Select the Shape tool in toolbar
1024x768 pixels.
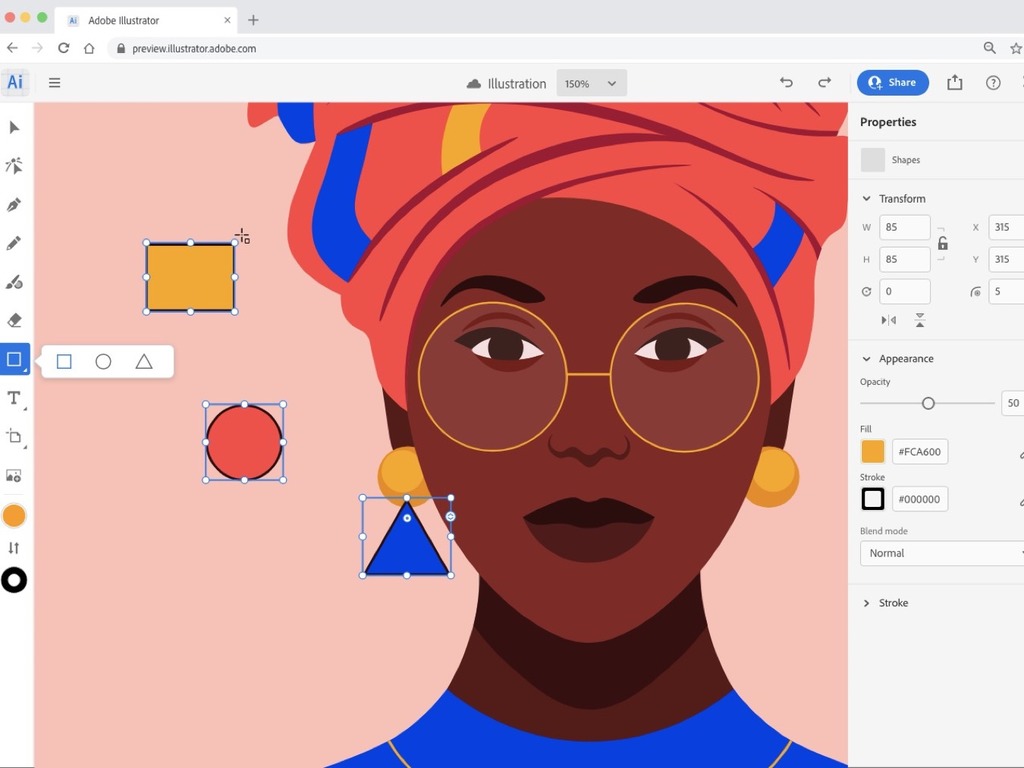tap(15, 359)
